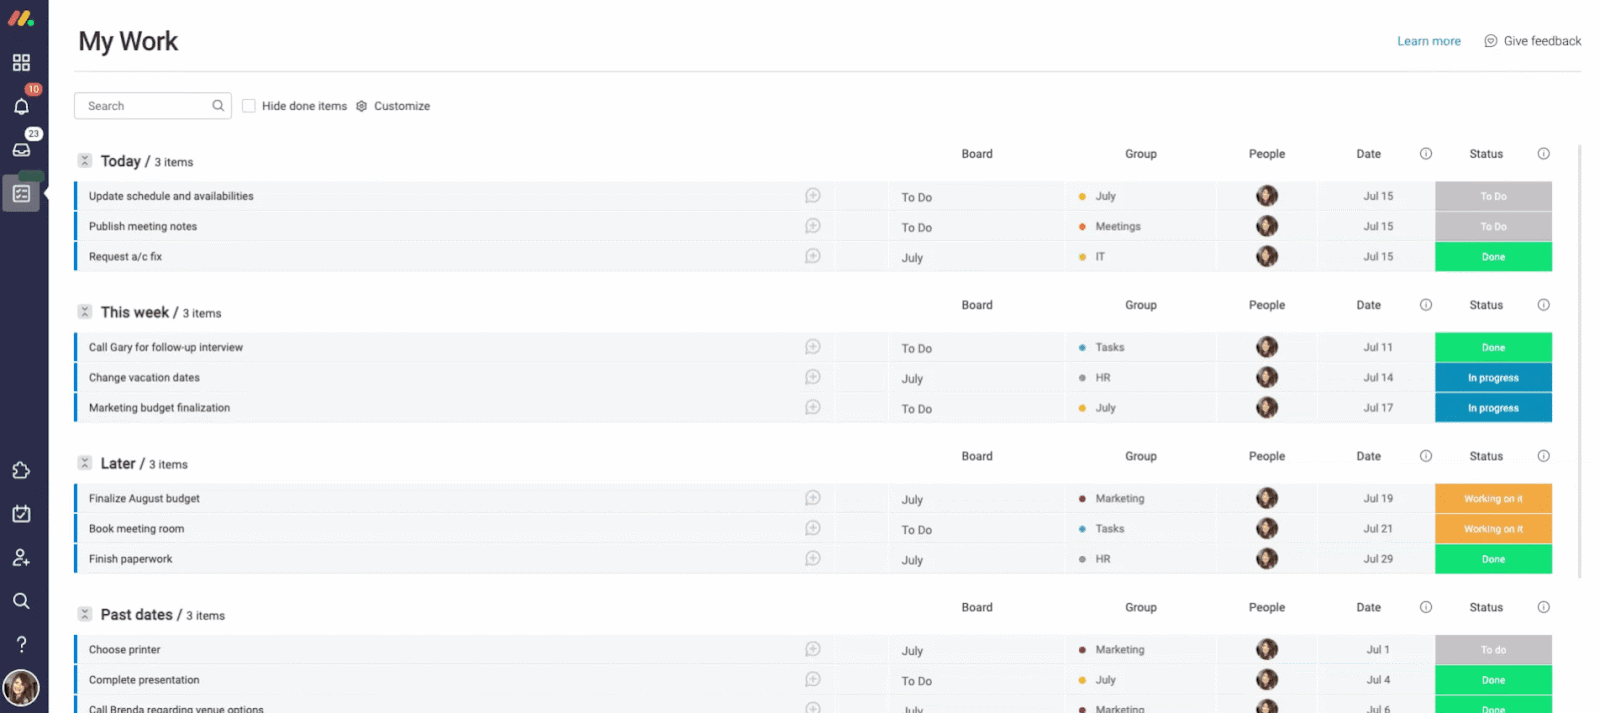Collapse the This week group
This screenshot has width=1600, height=713.
(85, 312)
